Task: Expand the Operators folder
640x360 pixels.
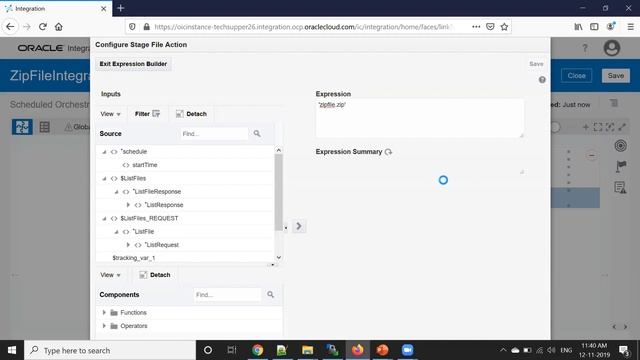Action: click(x=104, y=326)
